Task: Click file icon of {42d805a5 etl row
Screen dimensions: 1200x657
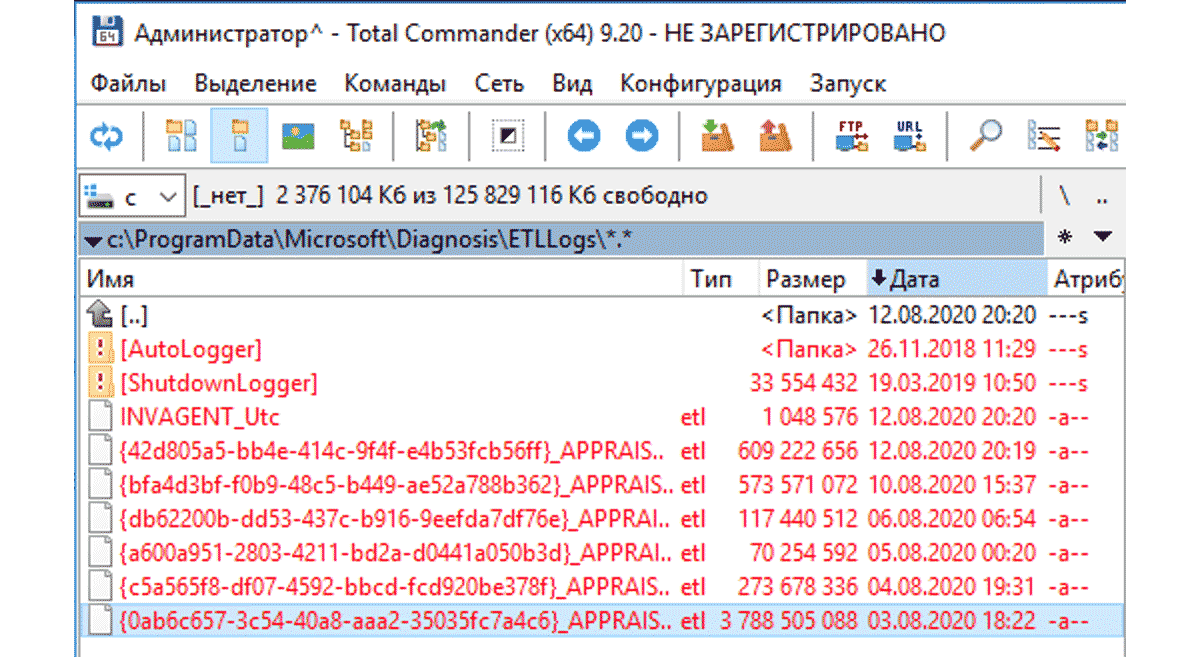Action: tap(99, 450)
